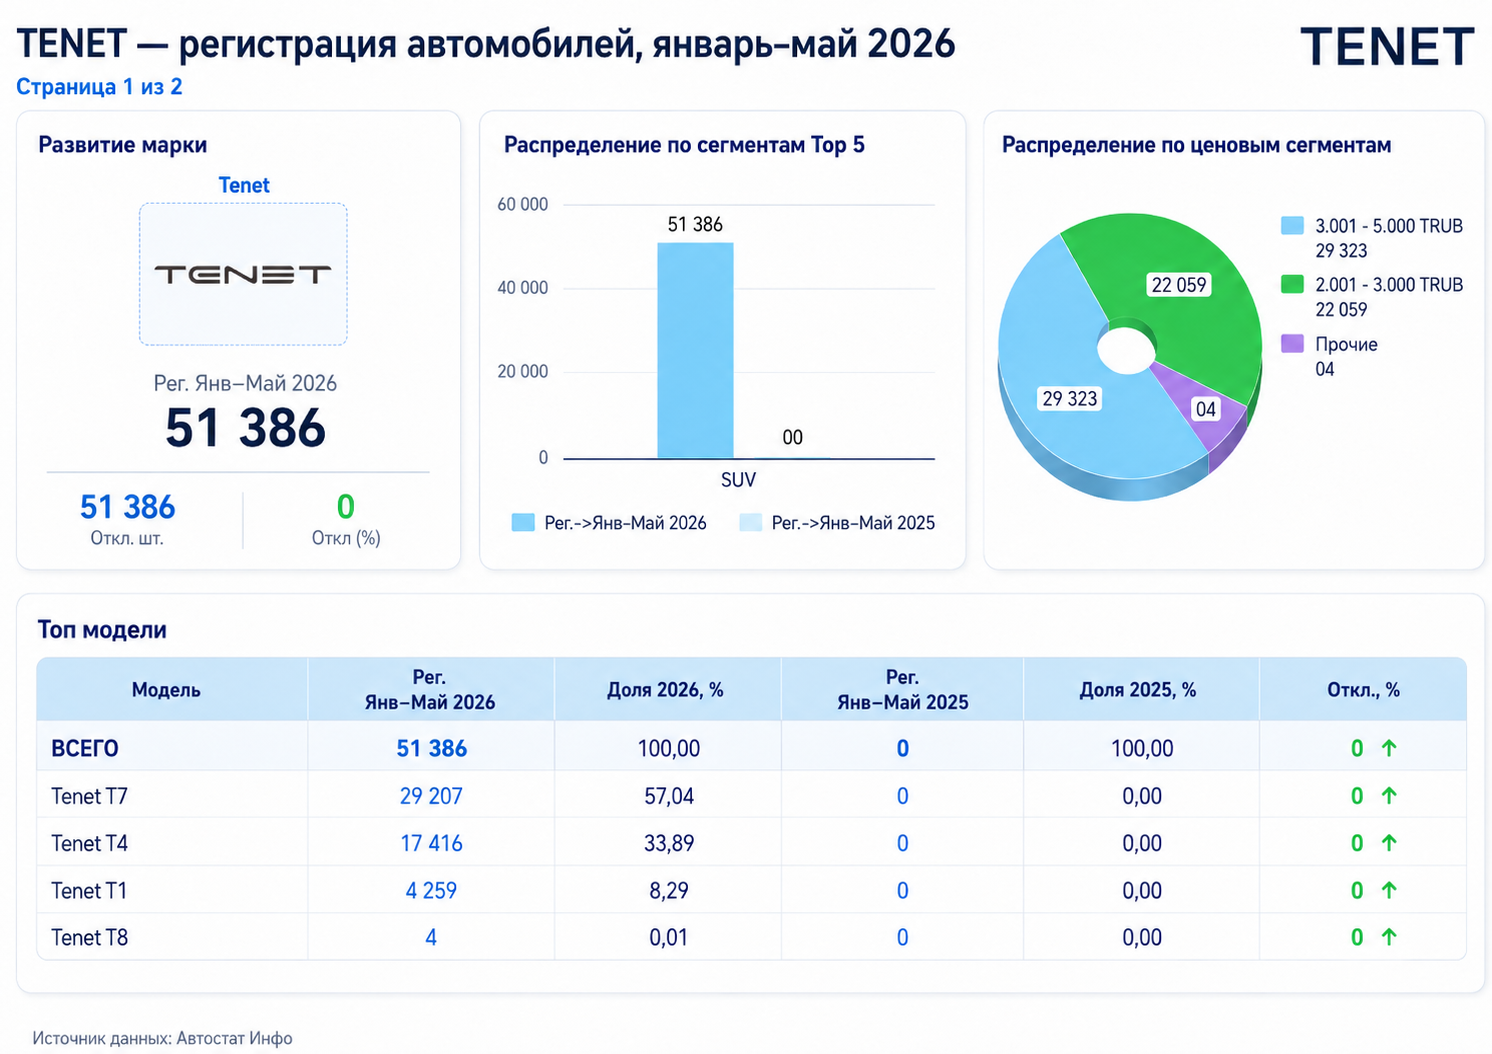
Task: Click the Рег. Янв–Май 2026 column header
Action: click(x=430, y=690)
